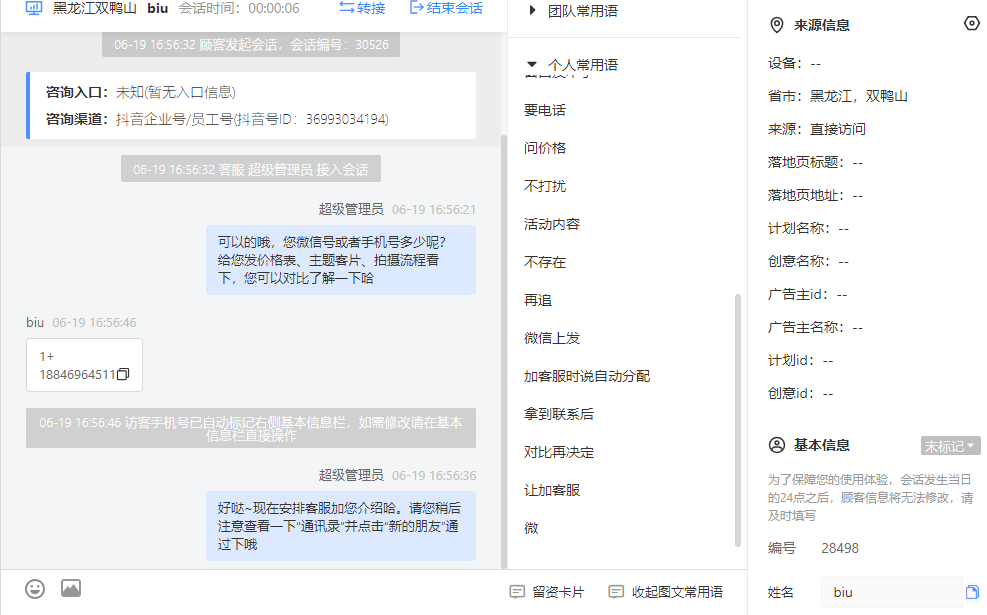Screen dimensions: 987x615
Task: Choose the 加客服时说自动分配 quick phrase
Action: click(x=587, y=376)
